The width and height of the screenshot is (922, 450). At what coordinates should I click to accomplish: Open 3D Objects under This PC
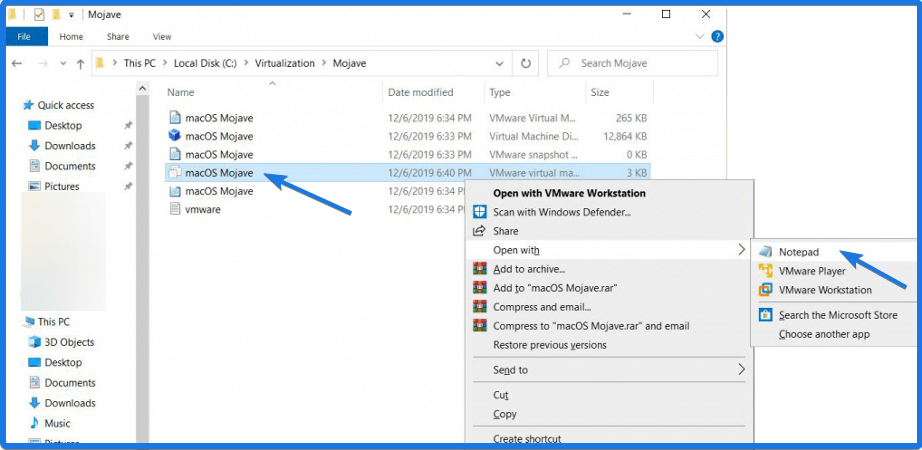(x=69, y=342)
